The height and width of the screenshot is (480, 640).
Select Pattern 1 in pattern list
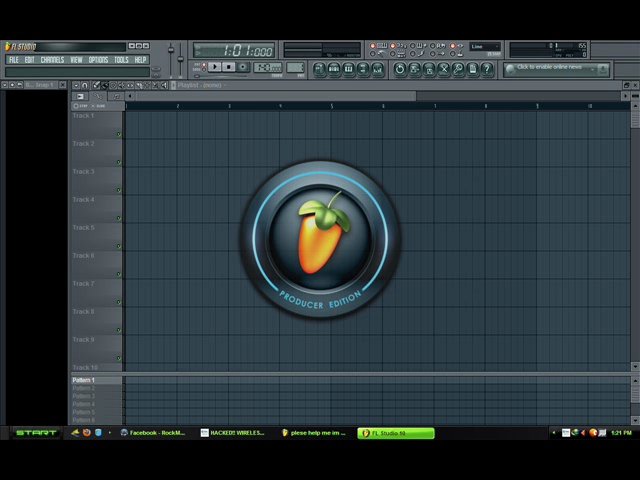(97, 380)
